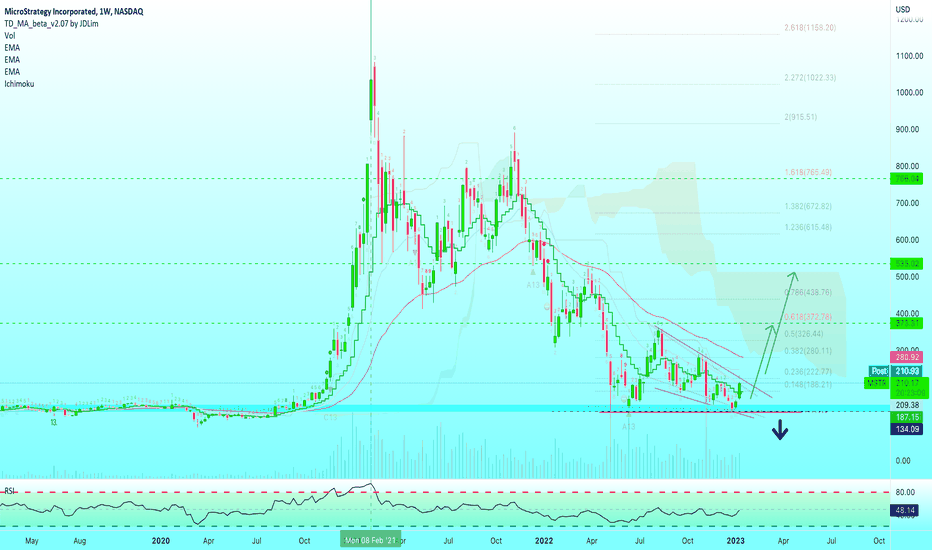Click the 0.5(326.44) Fibonacci level label
Viewport: 932px width, 550px height.
pos(804,334)
